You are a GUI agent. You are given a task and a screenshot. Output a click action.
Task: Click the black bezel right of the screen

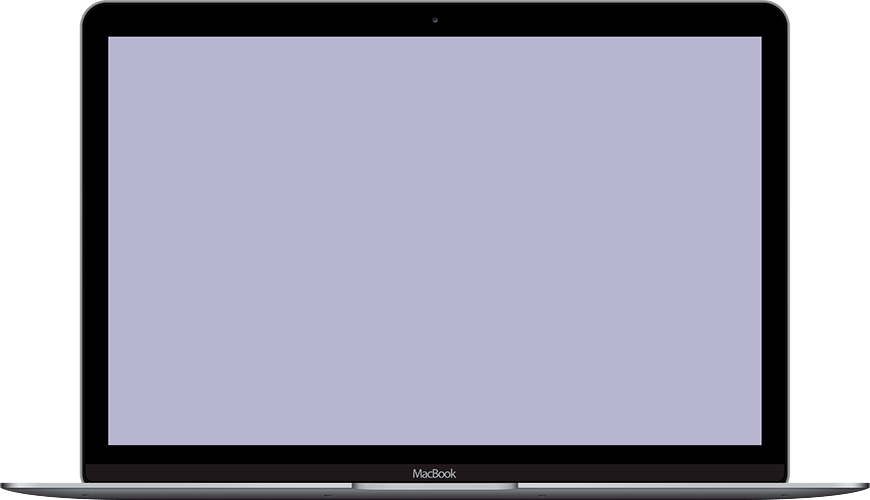point(774,241)
